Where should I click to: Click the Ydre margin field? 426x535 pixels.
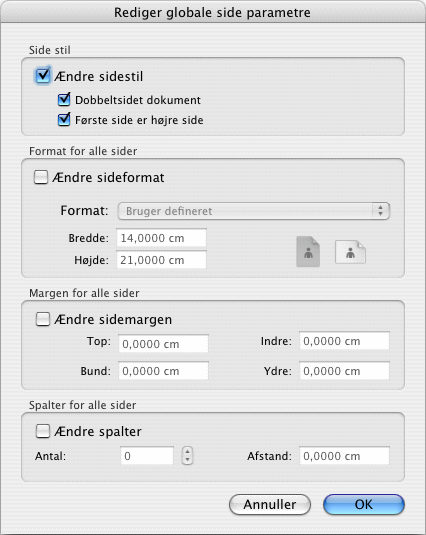344,371
